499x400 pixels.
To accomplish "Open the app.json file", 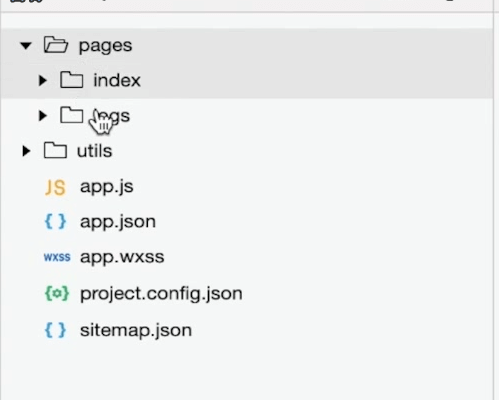I will [x=118, y=222].
